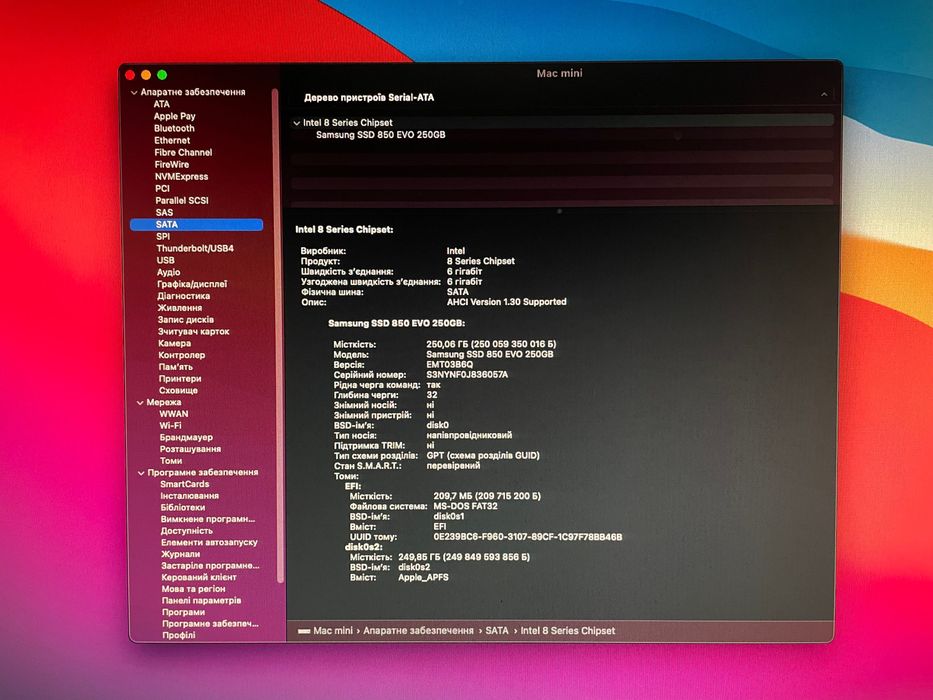
Task: Open the NVMExpress section
Action: [181, 177]
